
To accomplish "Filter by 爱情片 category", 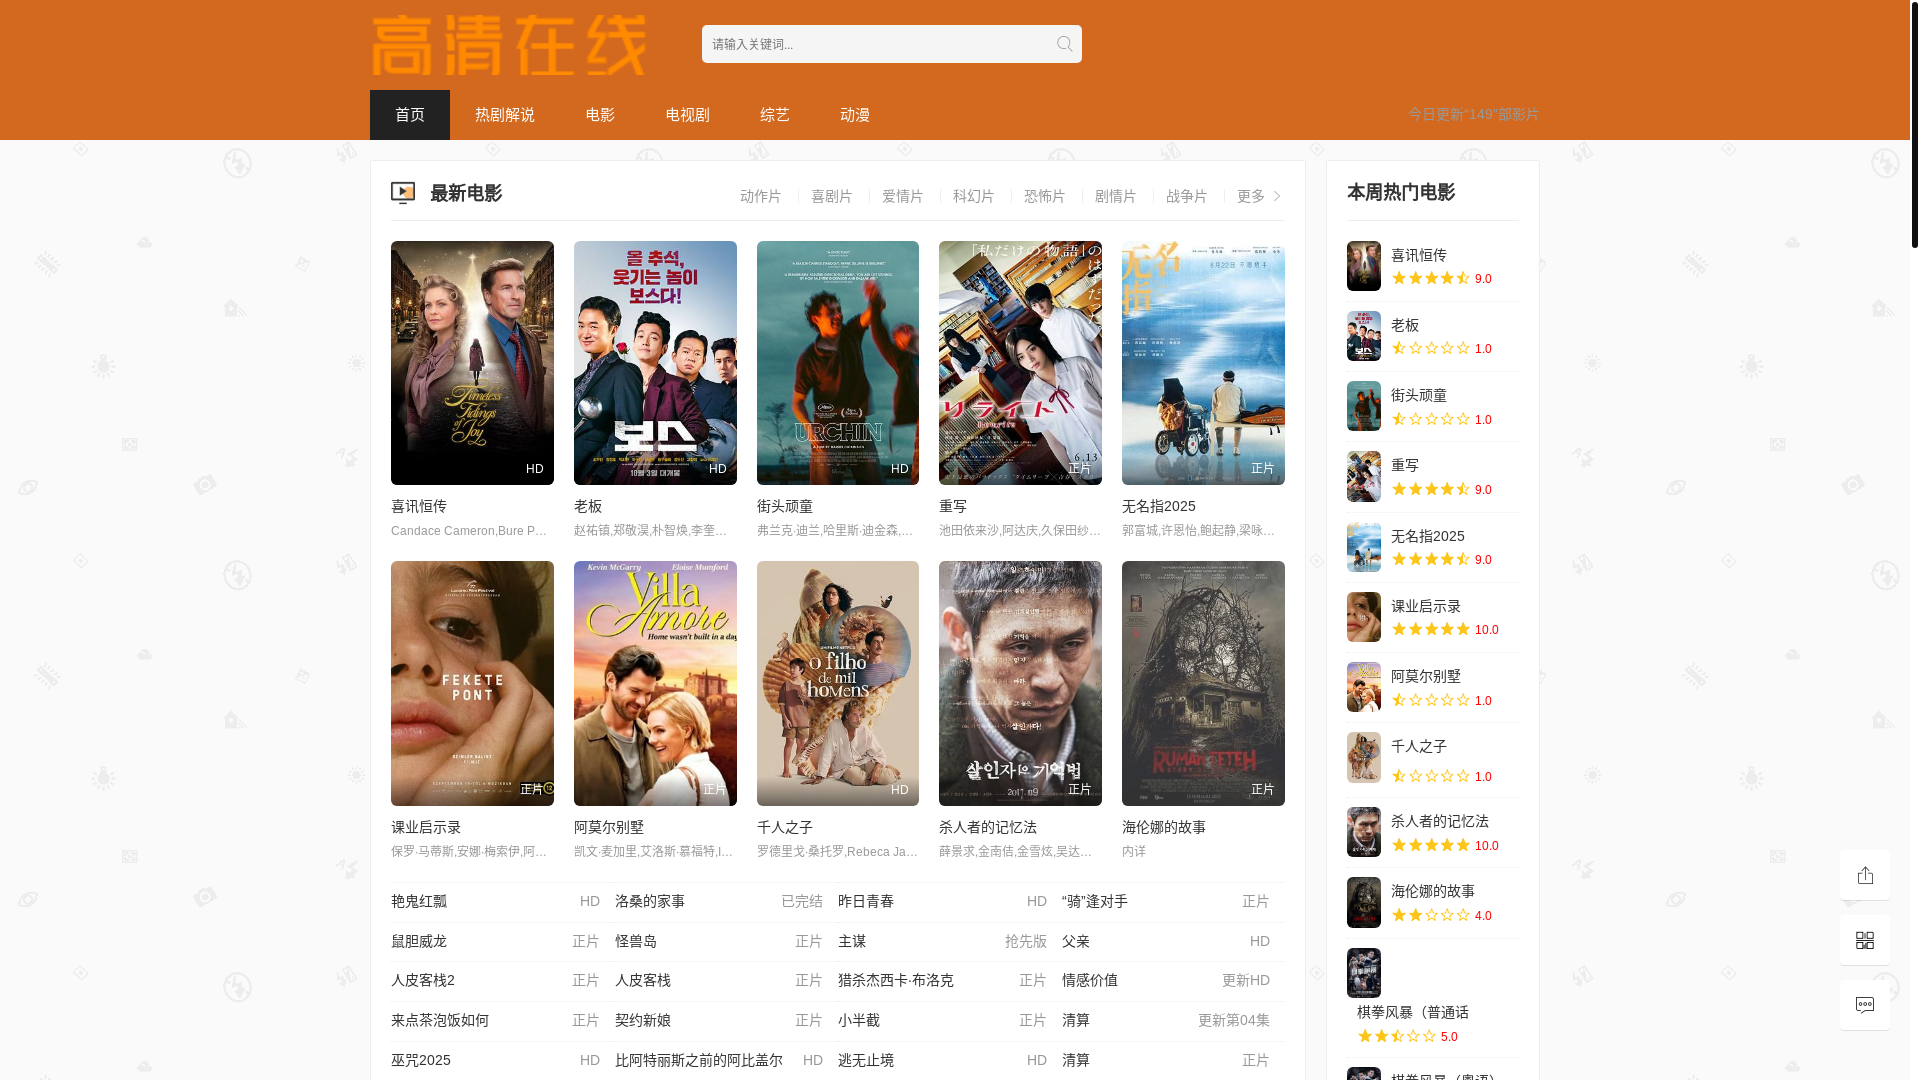I will click(x=903, y=196).
